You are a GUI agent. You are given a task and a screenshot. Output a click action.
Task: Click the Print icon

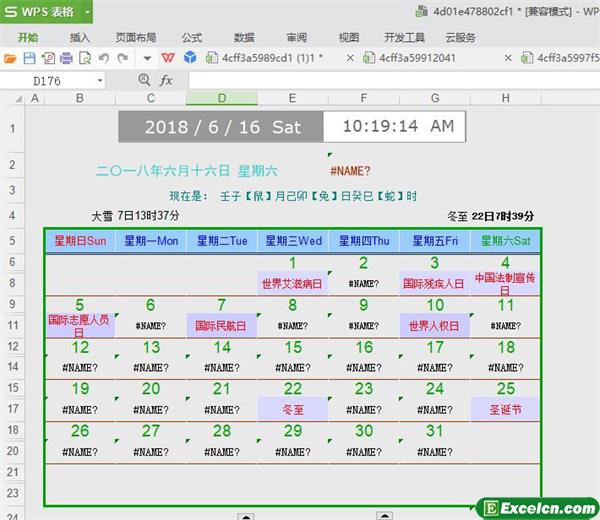tap(66, 58)
